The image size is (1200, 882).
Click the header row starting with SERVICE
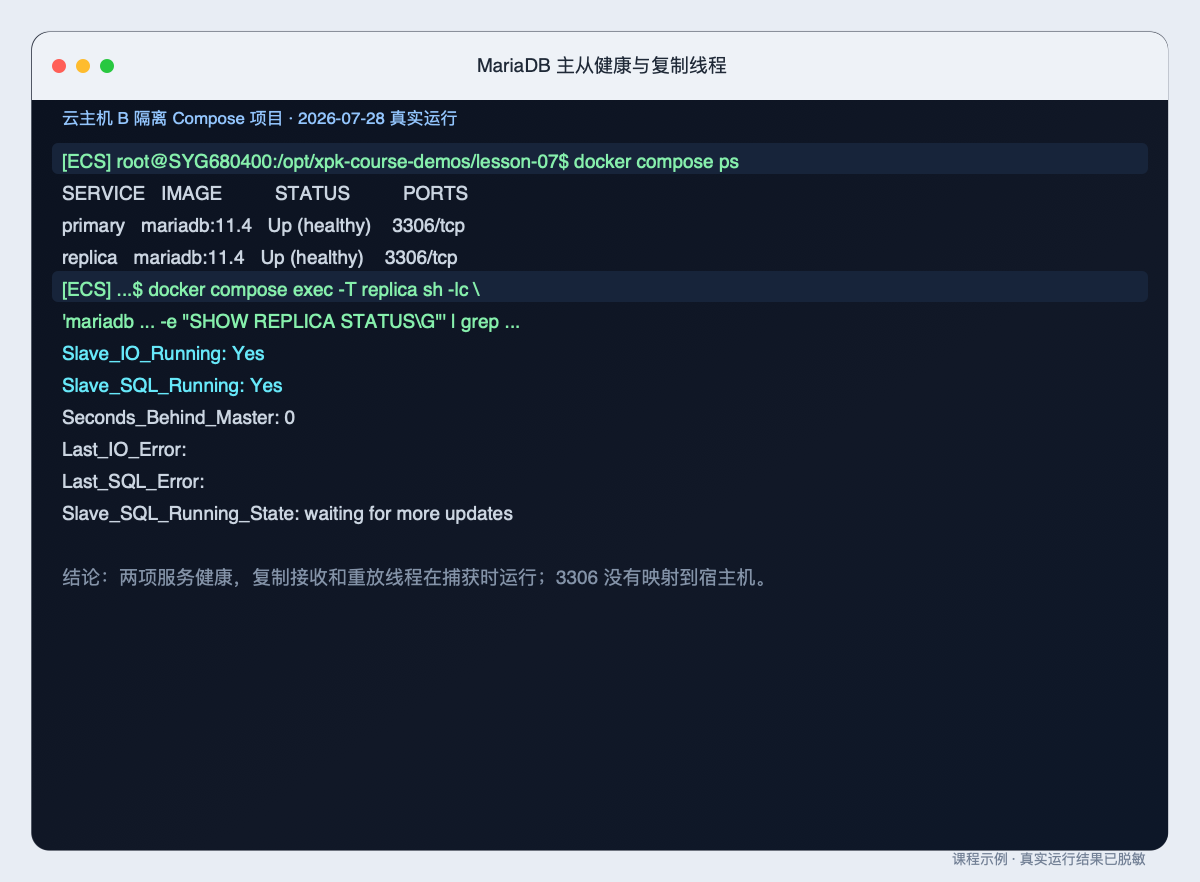[x=265, y=193]
